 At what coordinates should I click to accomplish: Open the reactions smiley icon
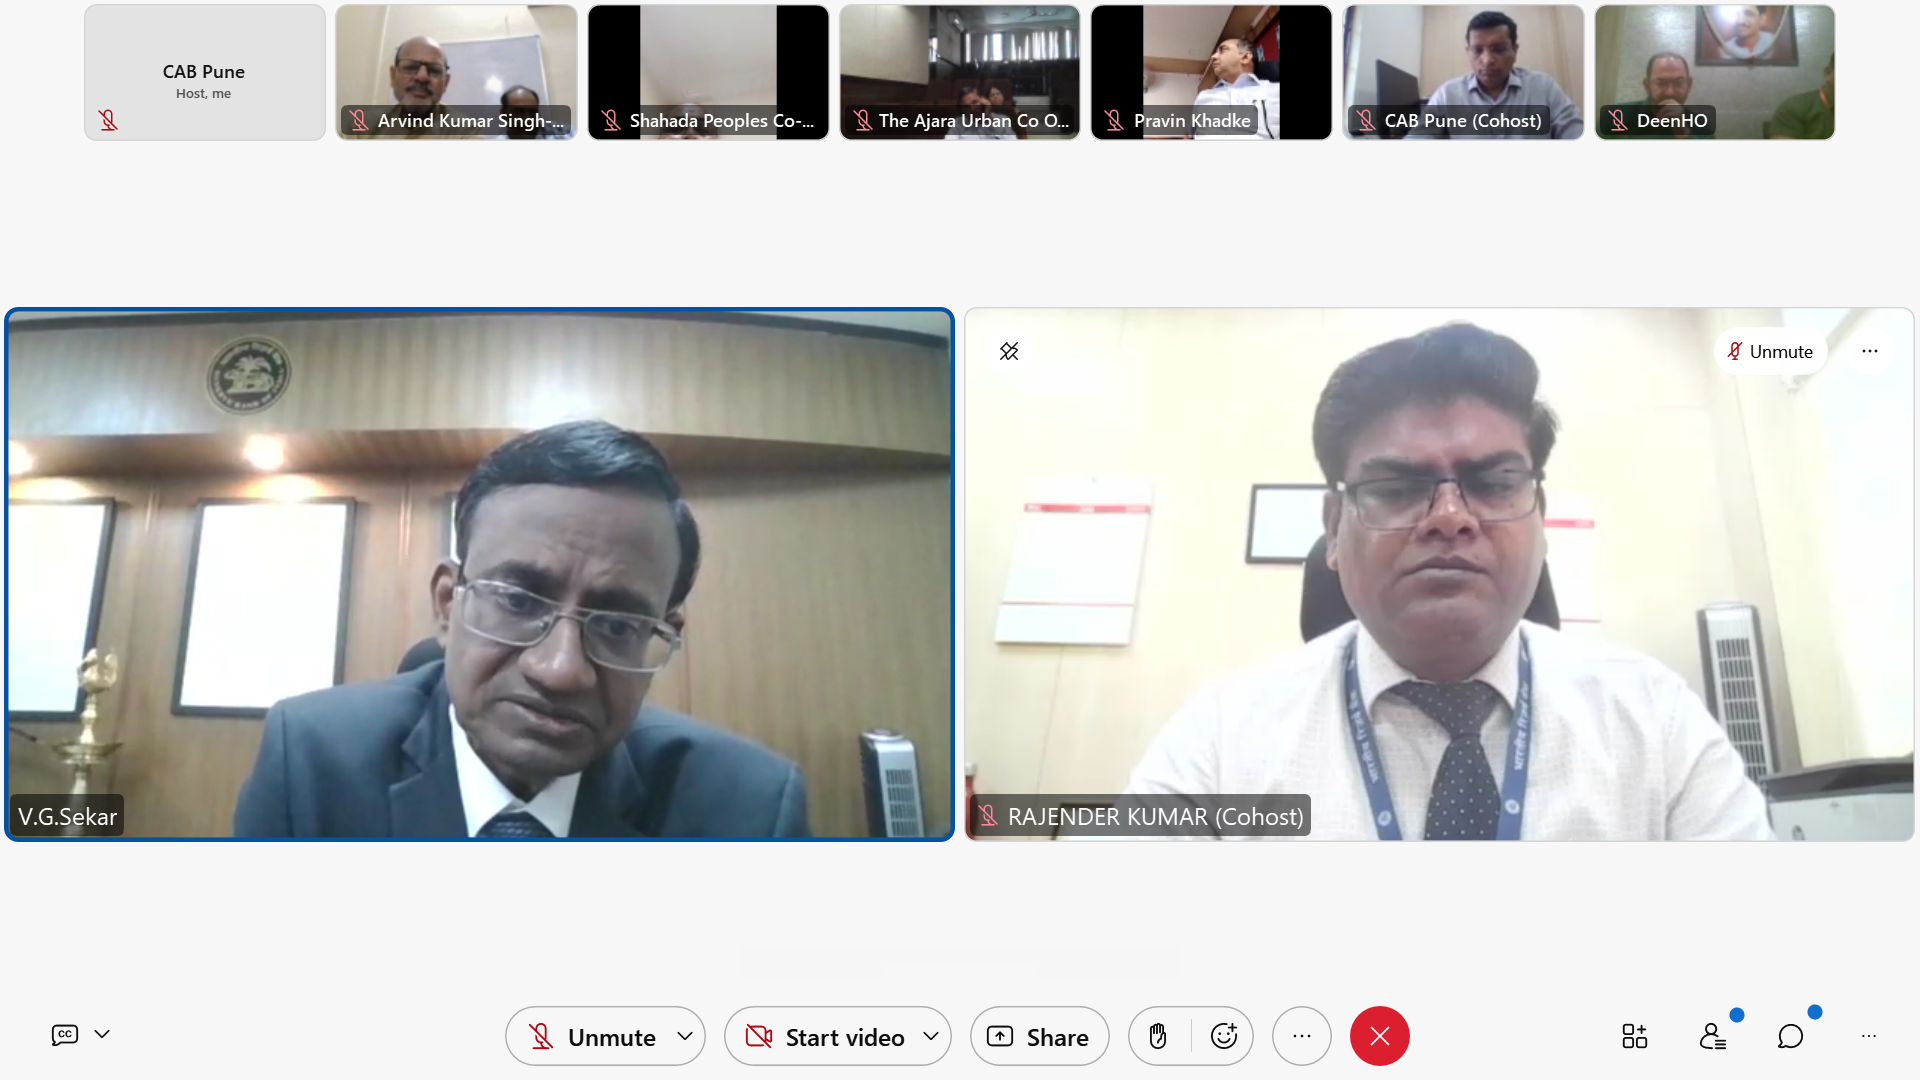(x=1224, y=1037)
